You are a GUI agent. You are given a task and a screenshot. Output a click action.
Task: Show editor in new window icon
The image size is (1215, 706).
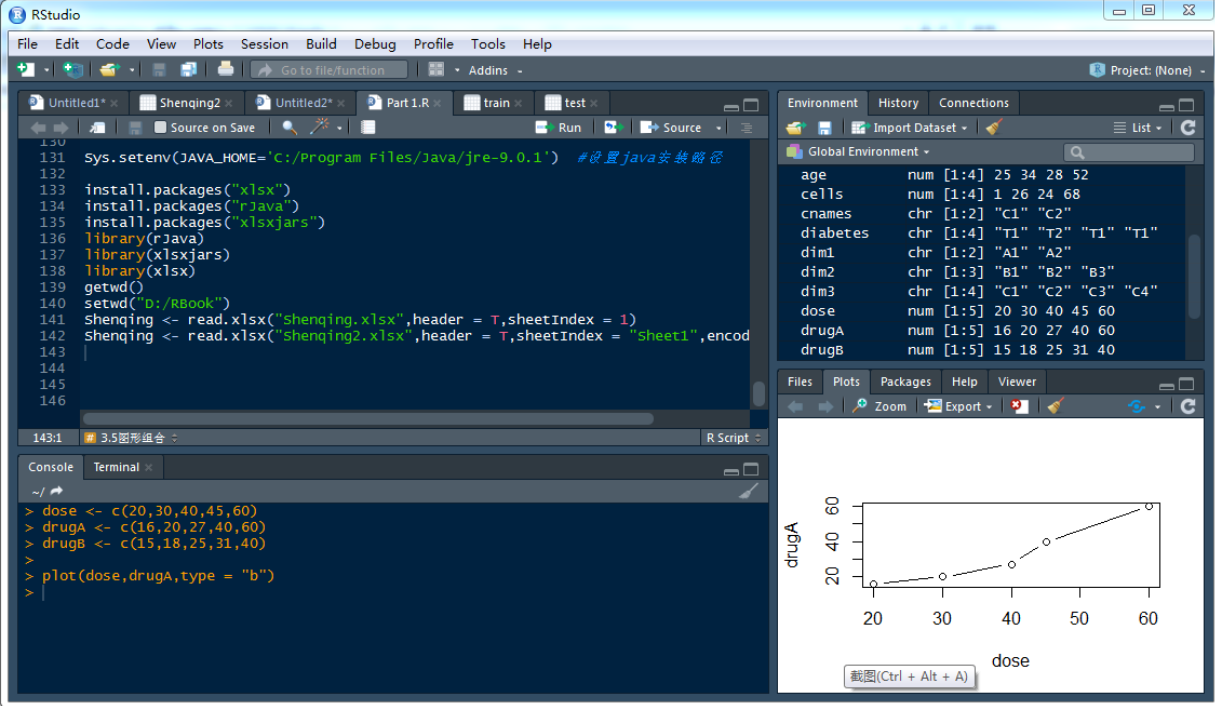tap(97, 127)
